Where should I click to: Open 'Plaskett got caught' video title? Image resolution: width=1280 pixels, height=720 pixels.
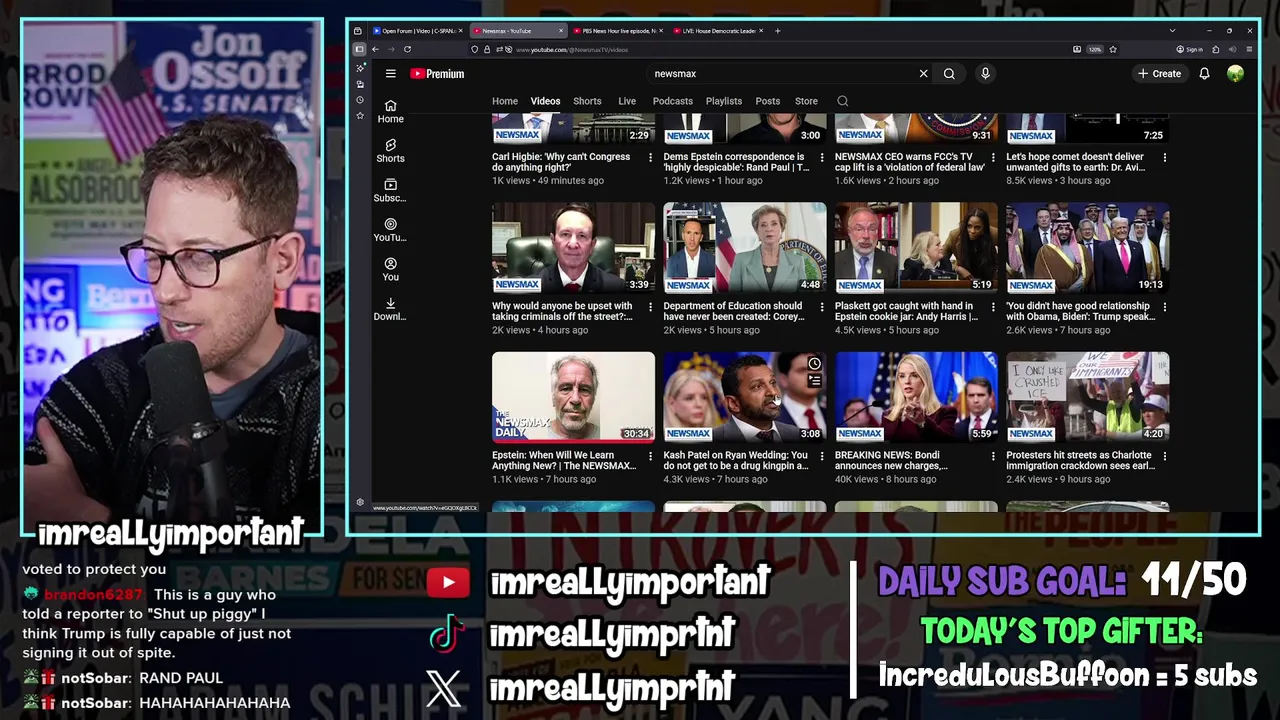[x=906, y=311]
